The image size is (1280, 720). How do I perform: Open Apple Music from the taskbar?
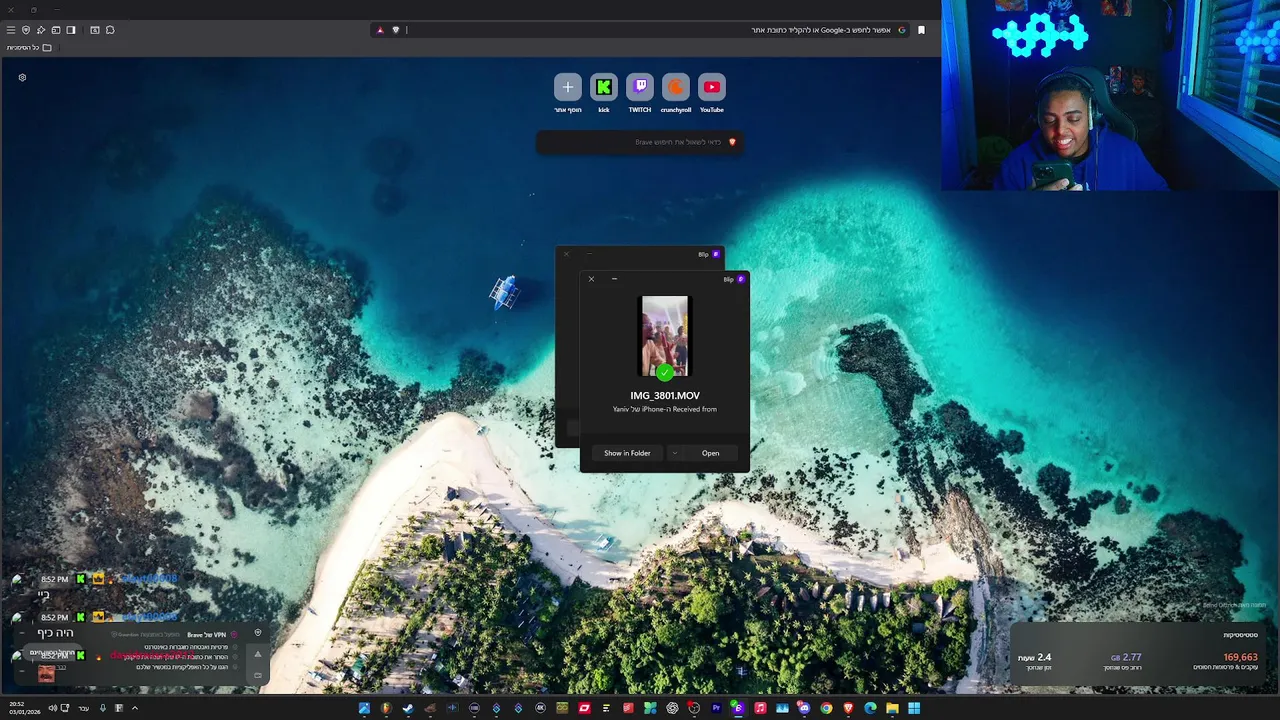click(x=760, y=708)
